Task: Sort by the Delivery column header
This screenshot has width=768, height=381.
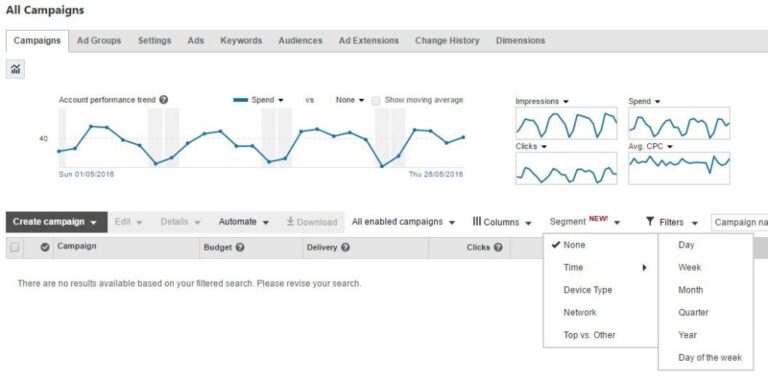Action: click(322, 248)
